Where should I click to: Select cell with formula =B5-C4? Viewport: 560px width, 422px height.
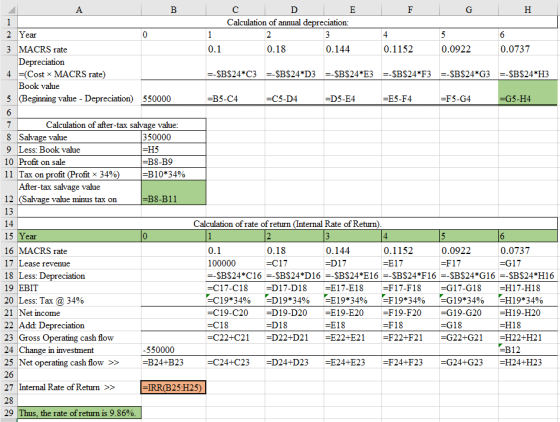(236, 92)
